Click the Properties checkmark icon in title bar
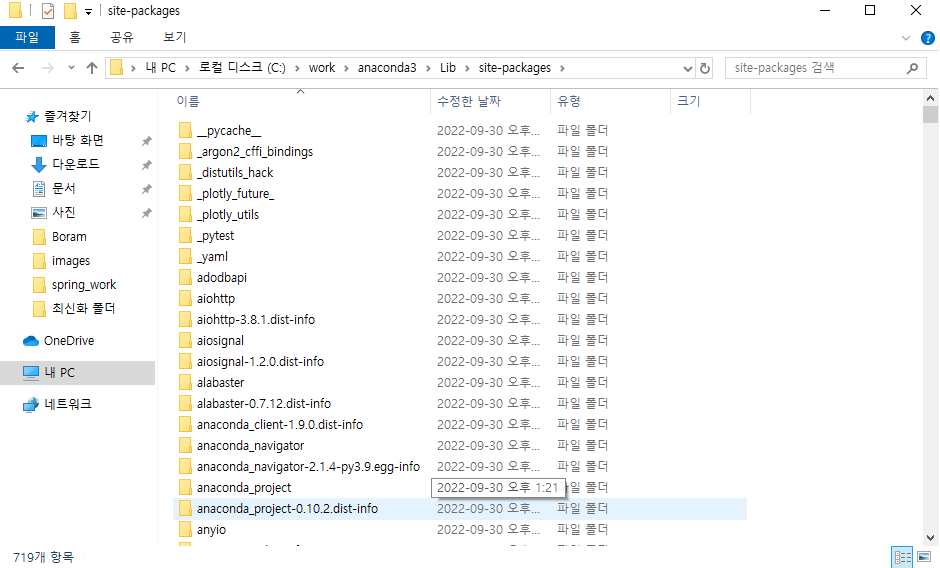The width and height of the screenshot is (940, 568). coord(48,11)
